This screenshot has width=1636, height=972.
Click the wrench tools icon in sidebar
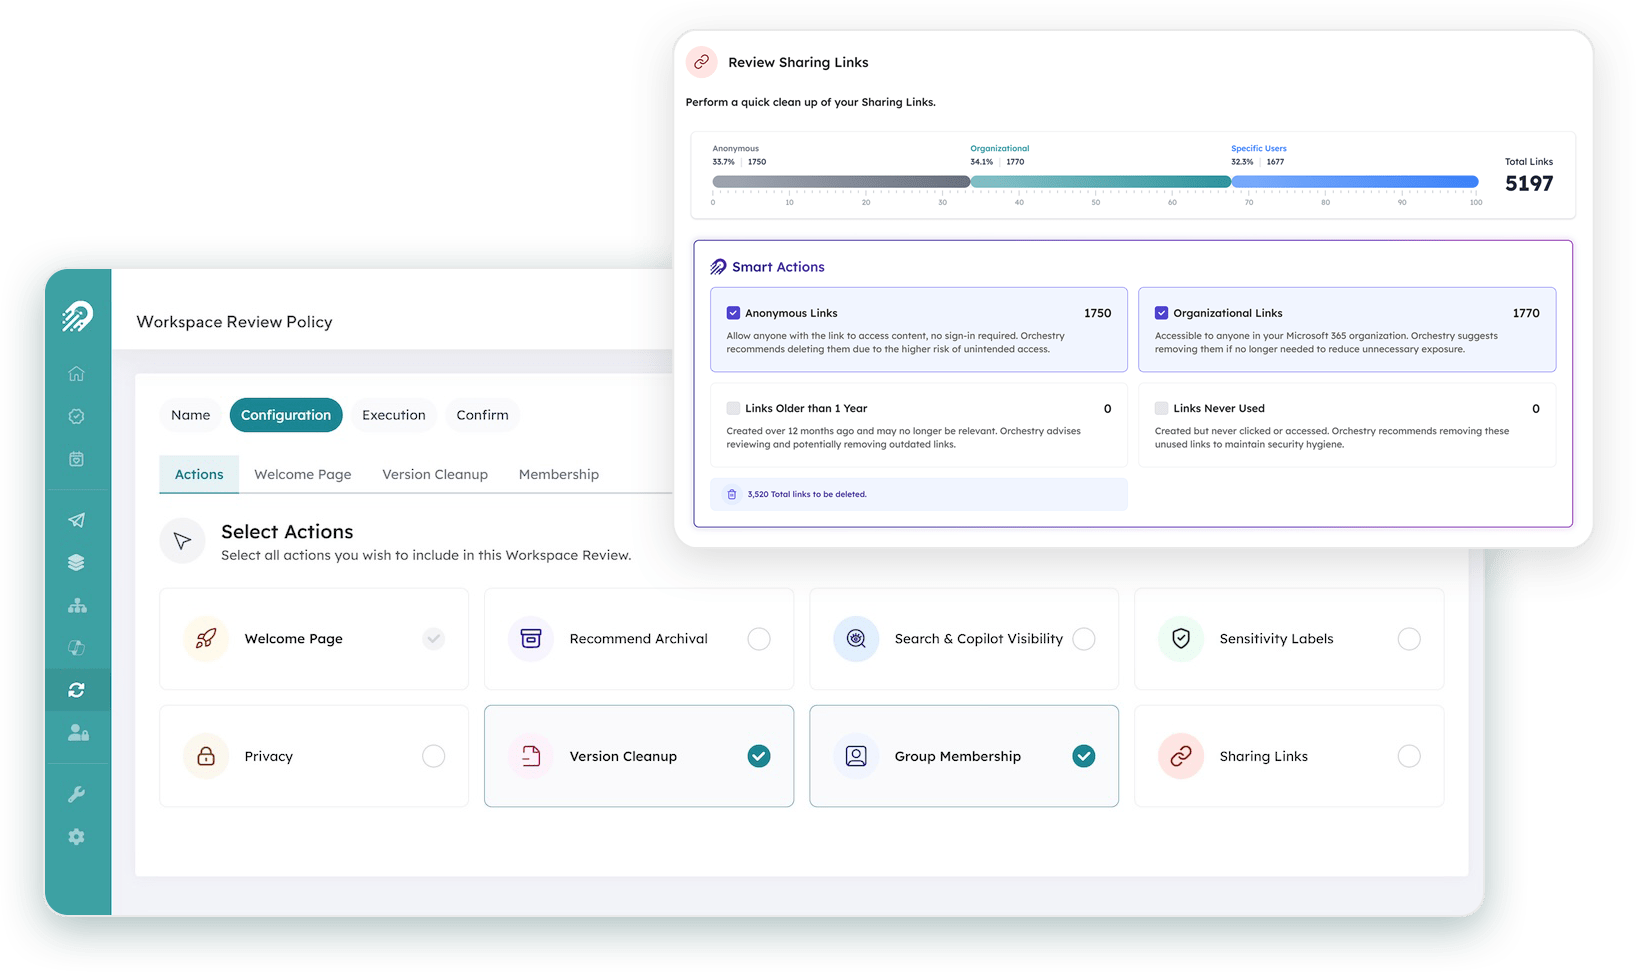point(76,793)
